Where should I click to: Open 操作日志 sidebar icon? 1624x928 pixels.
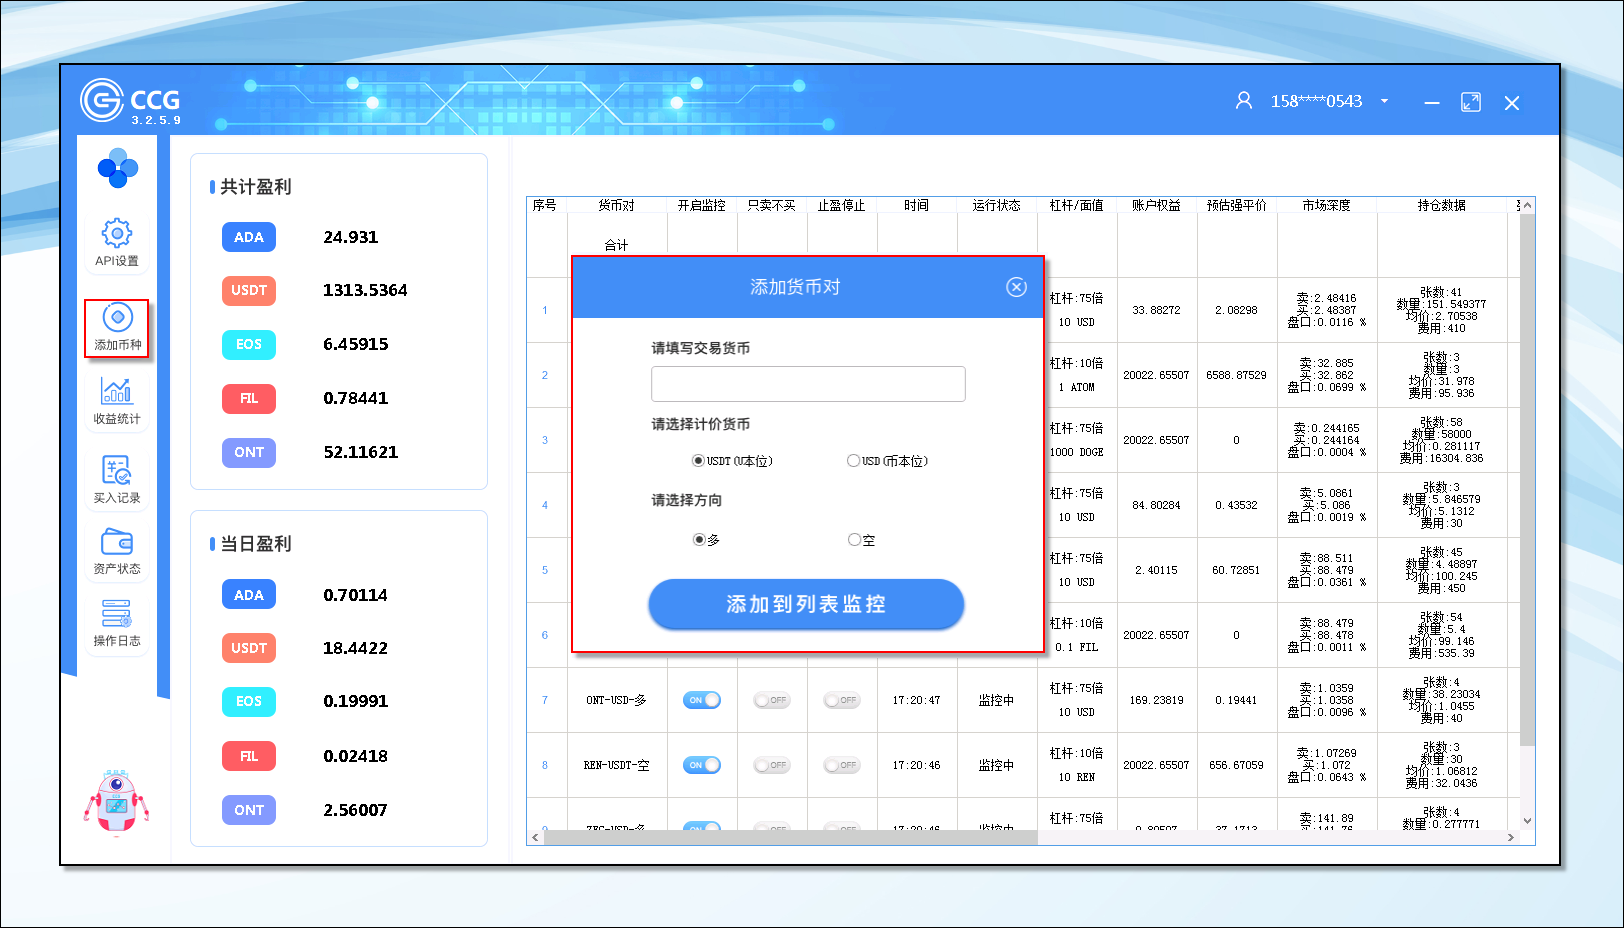point(117,613)
